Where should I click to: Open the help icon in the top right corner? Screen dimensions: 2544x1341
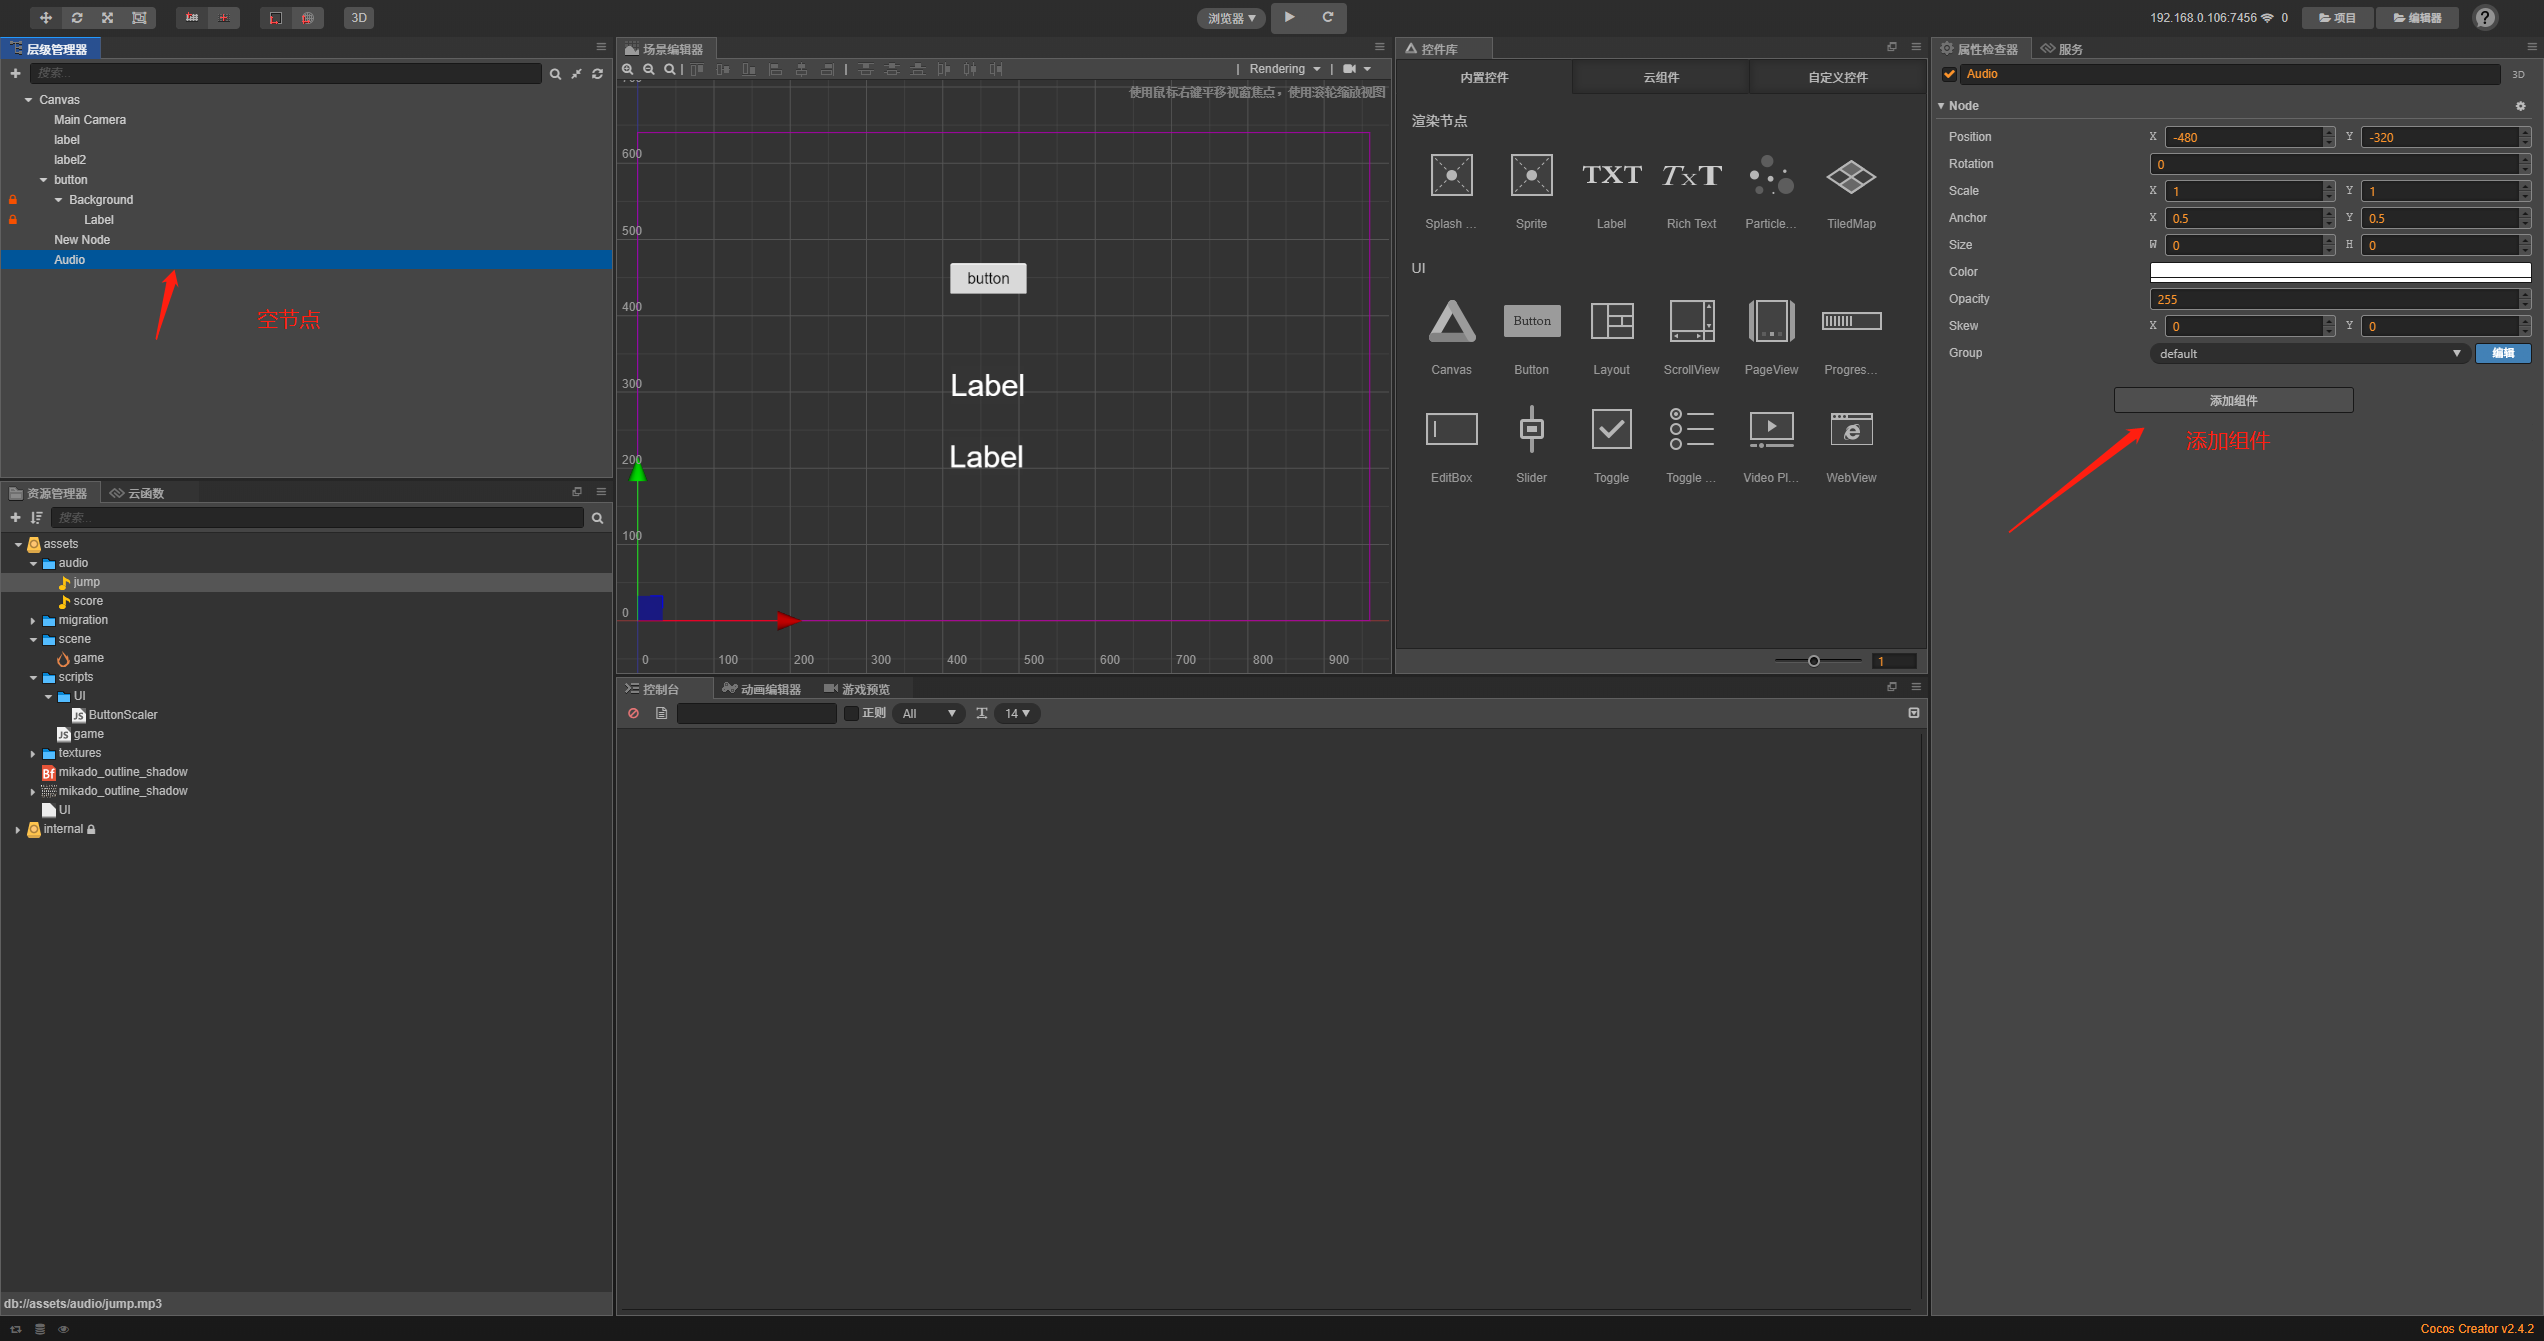(2485, 17)
